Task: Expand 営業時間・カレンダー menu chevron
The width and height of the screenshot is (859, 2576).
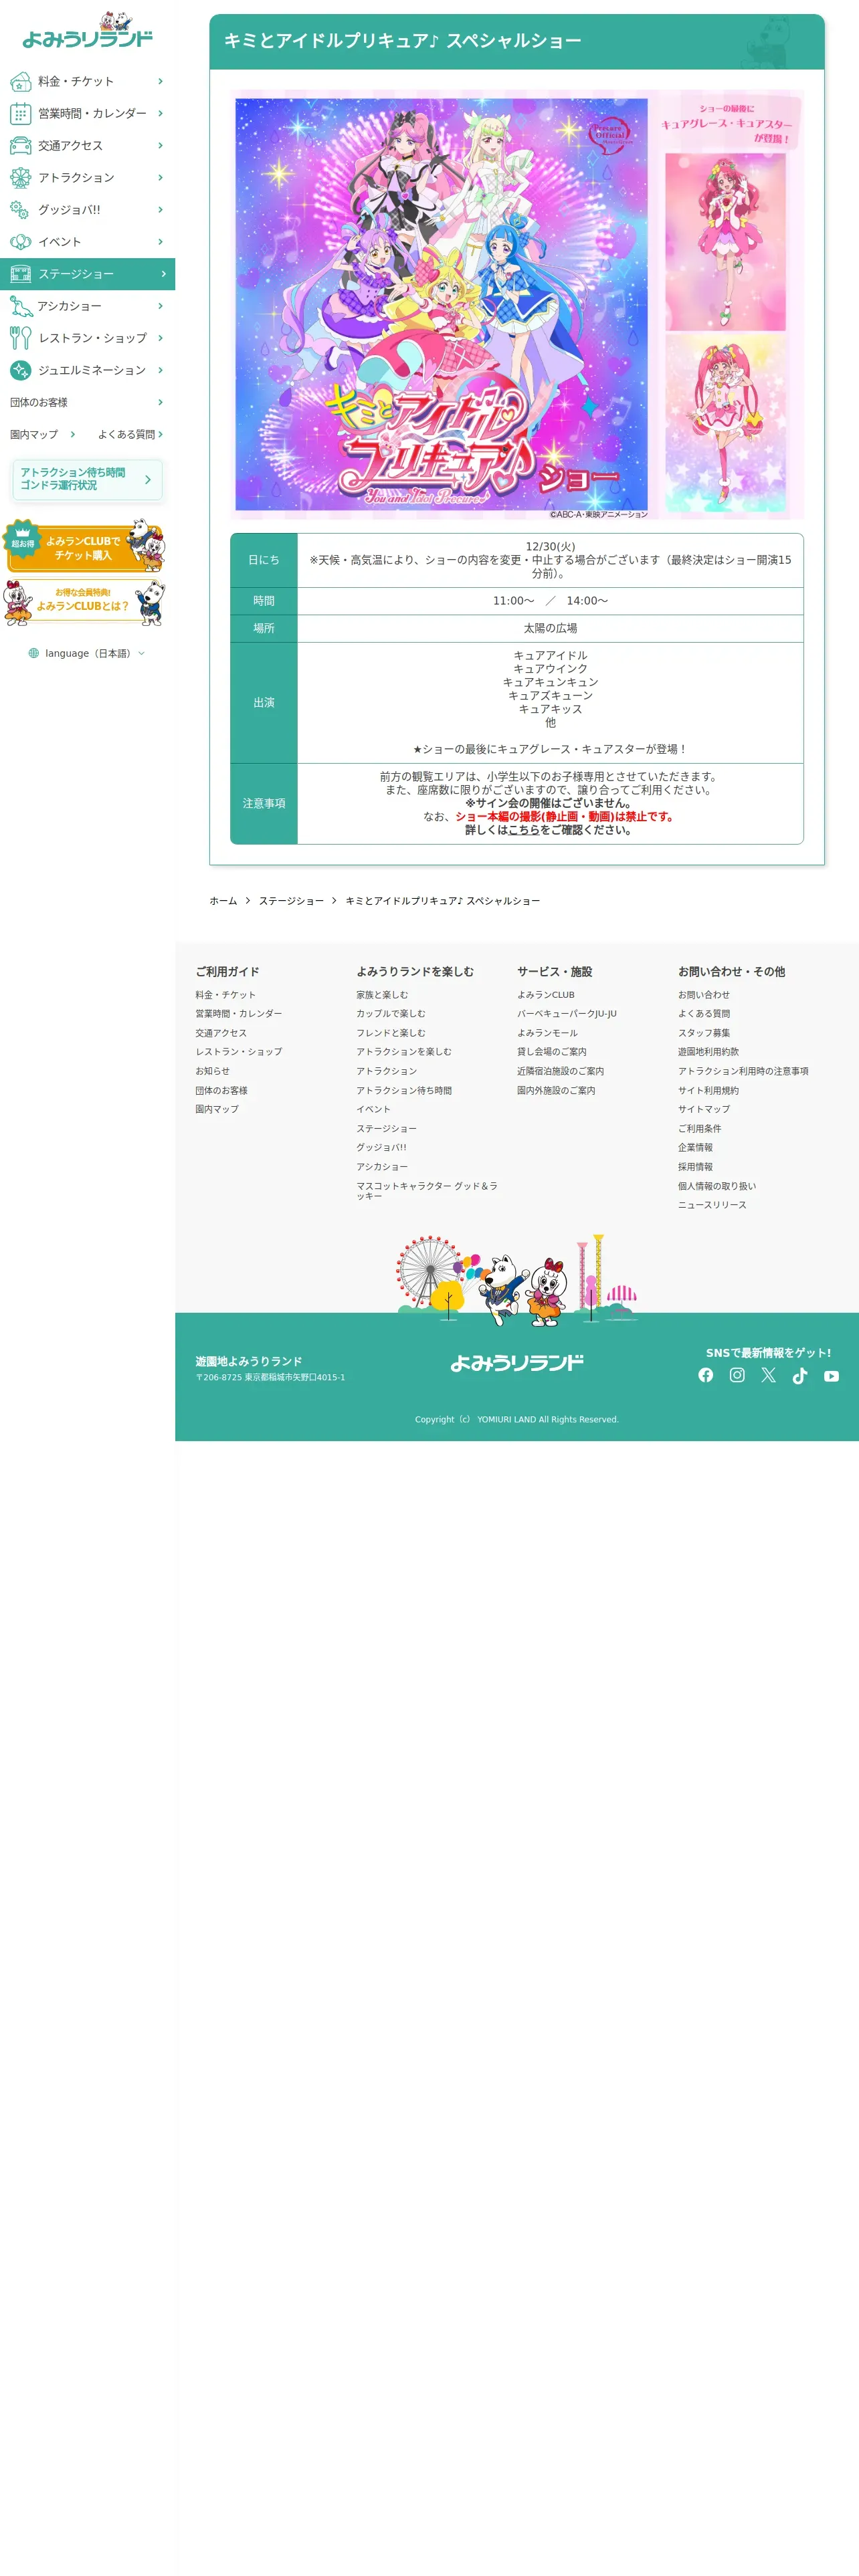Action: point(160,114)
